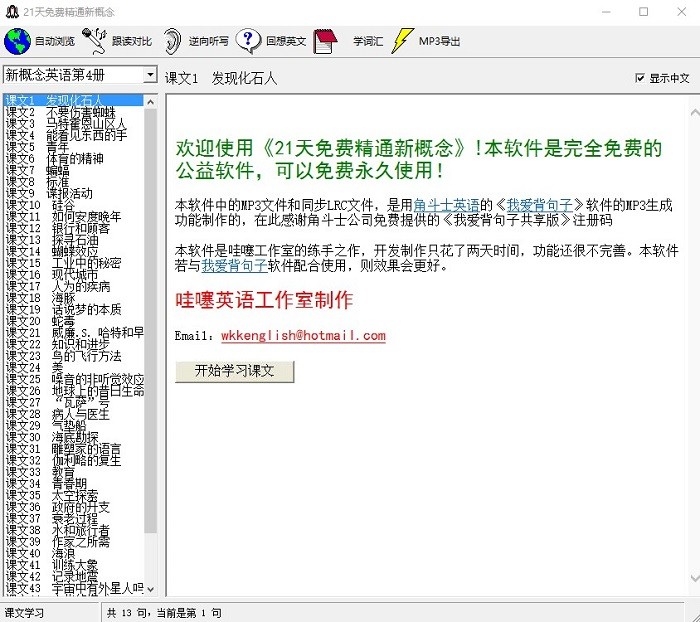Toggle the 显示中文 checkbox
The width and height of the screenshot is (700, 622).
(x=640, y=78)
